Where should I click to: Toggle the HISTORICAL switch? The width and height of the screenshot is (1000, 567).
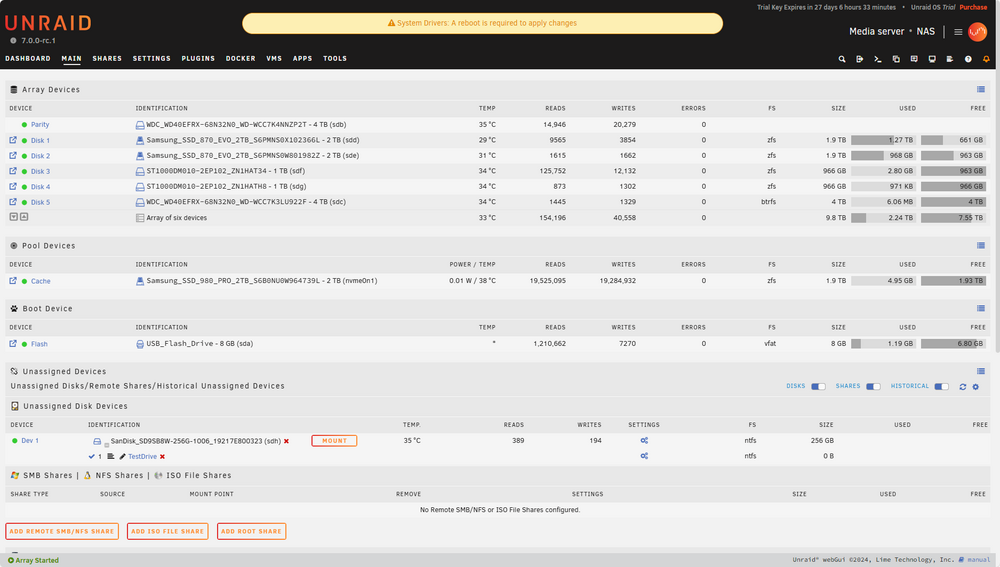pos(941,387)
